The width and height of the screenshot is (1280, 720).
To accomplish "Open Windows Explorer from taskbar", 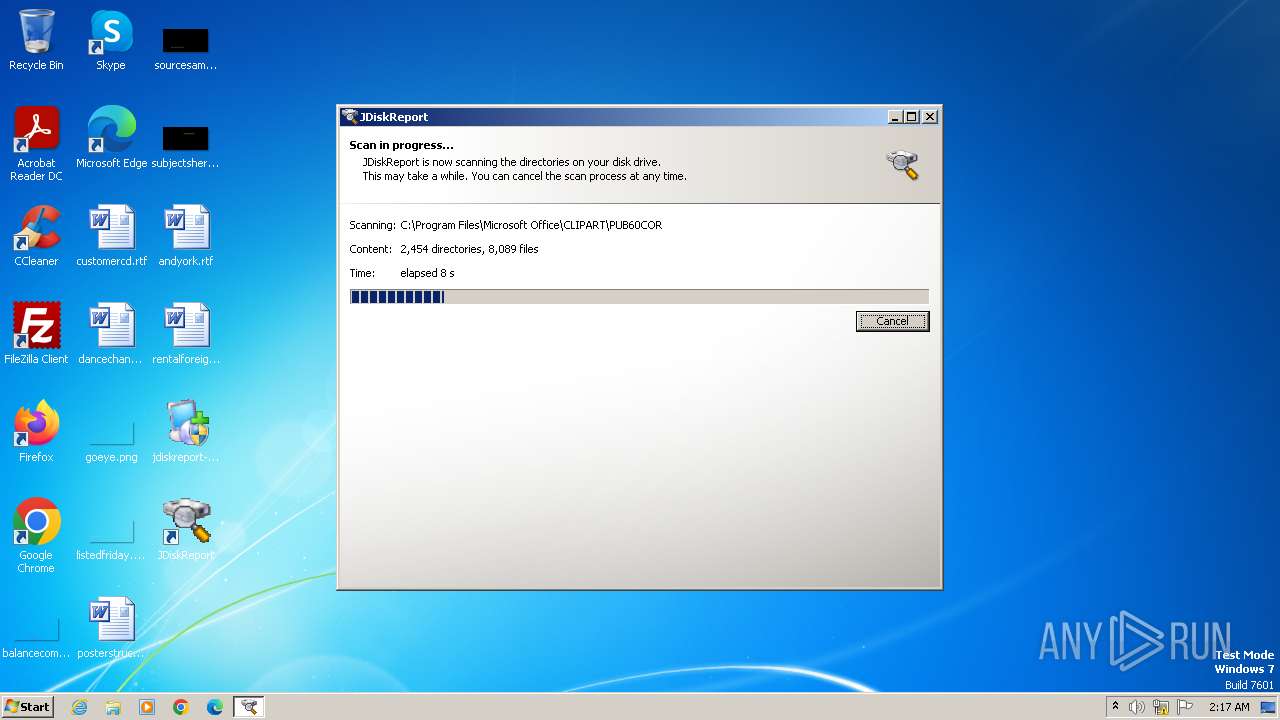I will tap(113, 707).
